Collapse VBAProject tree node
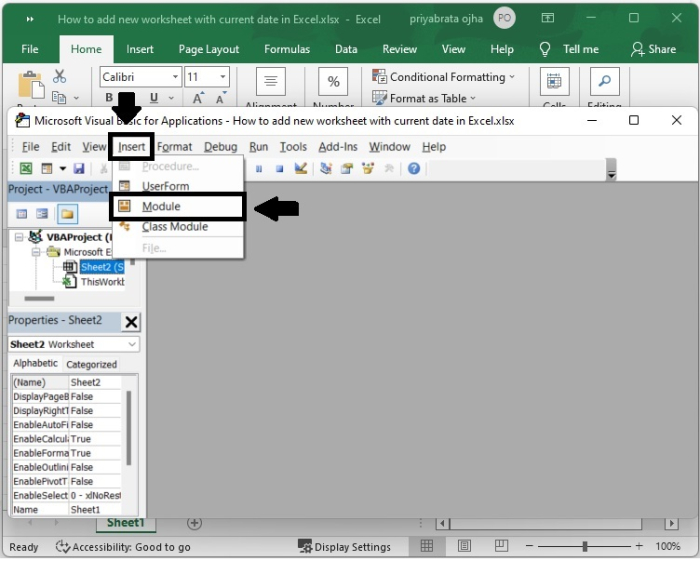 [x=19, y=237]
